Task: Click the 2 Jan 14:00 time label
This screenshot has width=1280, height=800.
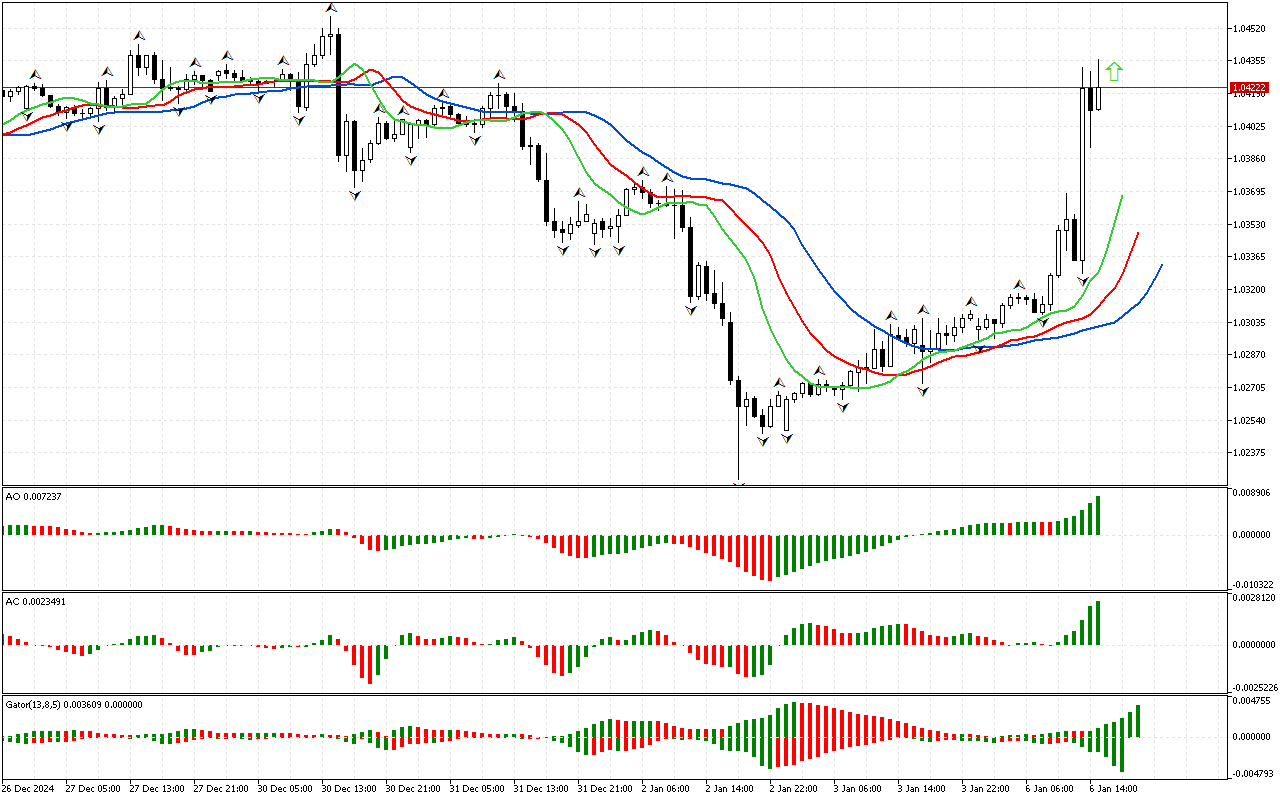Action: click(730, 788)
